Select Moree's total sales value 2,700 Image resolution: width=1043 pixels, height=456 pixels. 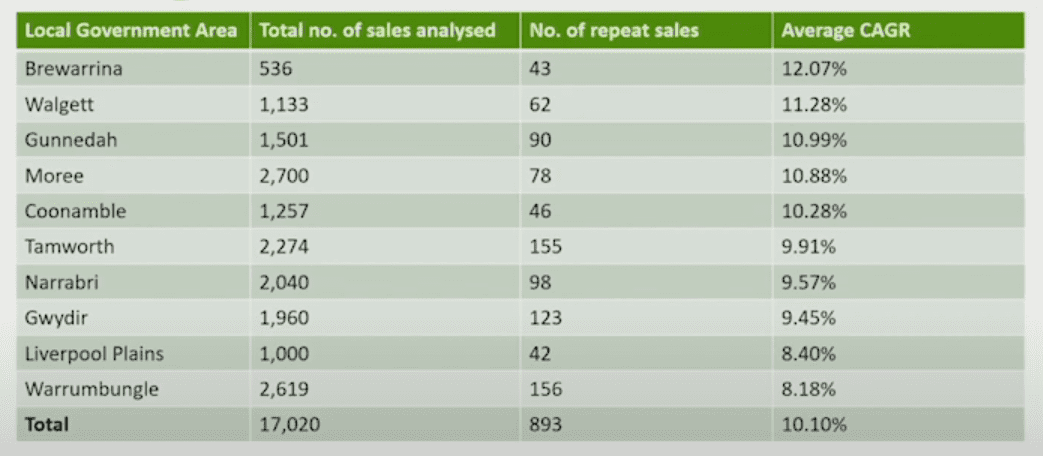tap(284, 176)
